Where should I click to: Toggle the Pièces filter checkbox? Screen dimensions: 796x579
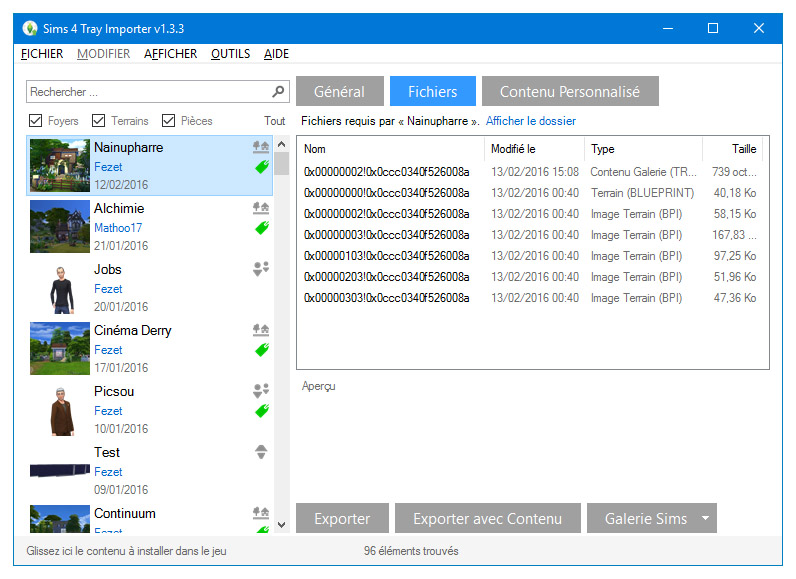click(168, 121)
